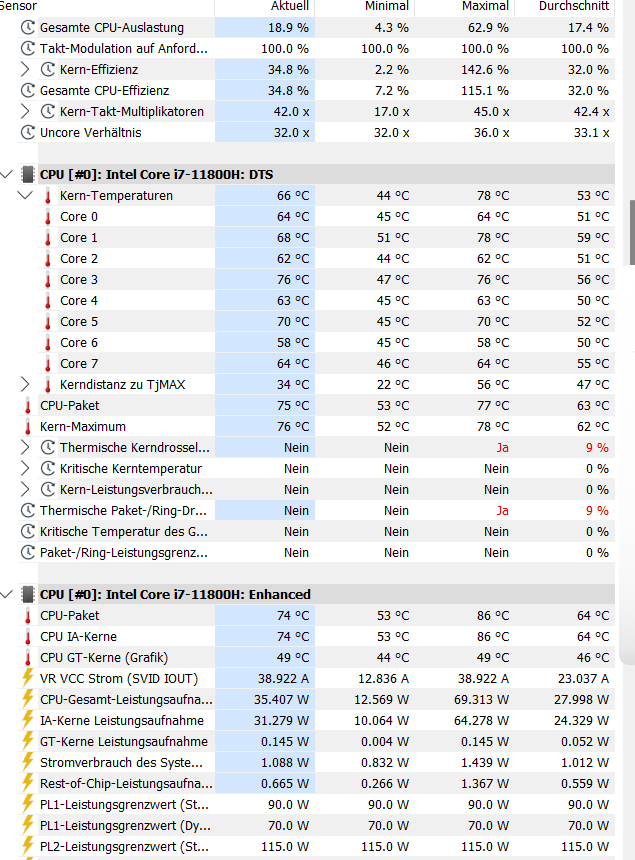Expand Kritische Kerntemperatur row

tap(25, 468)
